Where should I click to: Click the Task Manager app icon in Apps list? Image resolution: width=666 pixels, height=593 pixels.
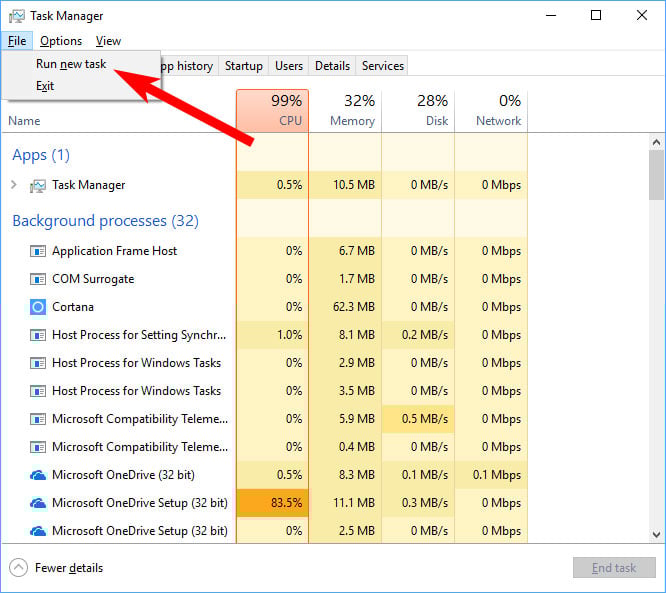(37, 185)
